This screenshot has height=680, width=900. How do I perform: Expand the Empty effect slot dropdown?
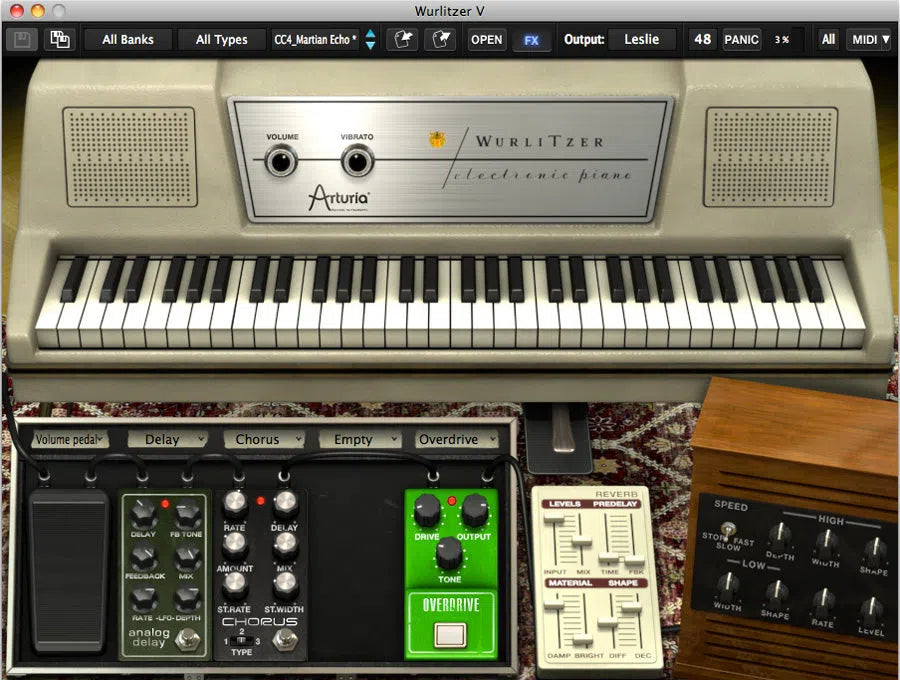359,439
